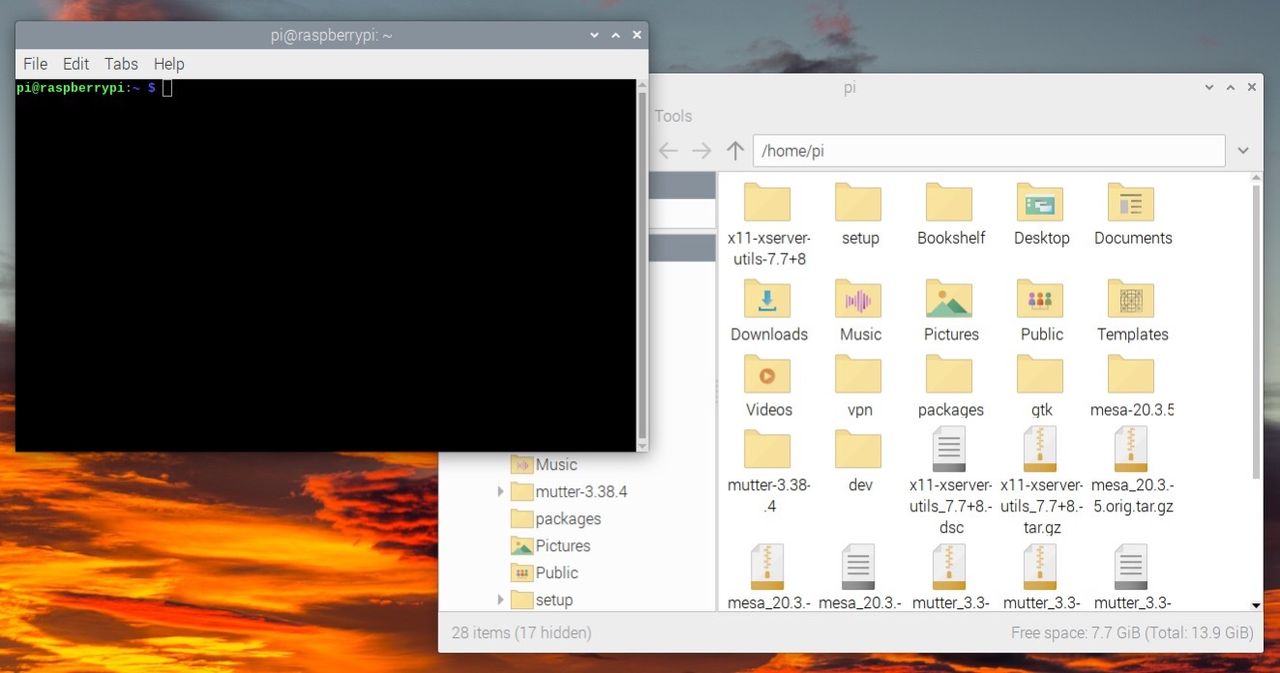Expand the setup folder in the sidebar tree
Image resolution: width=1280 pixels, height=673 pixels.
[x=501, y=599]
